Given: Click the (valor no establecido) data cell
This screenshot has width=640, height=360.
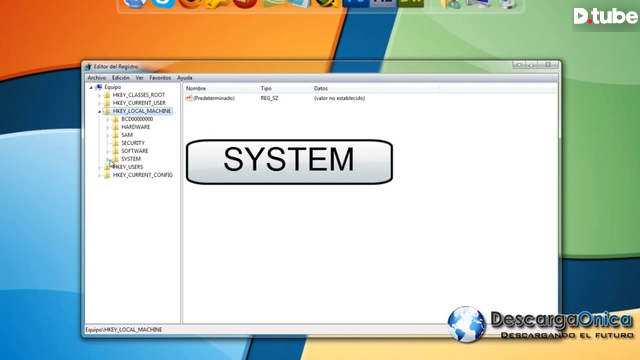Looking at the screenshot, I should click(339, 98).
